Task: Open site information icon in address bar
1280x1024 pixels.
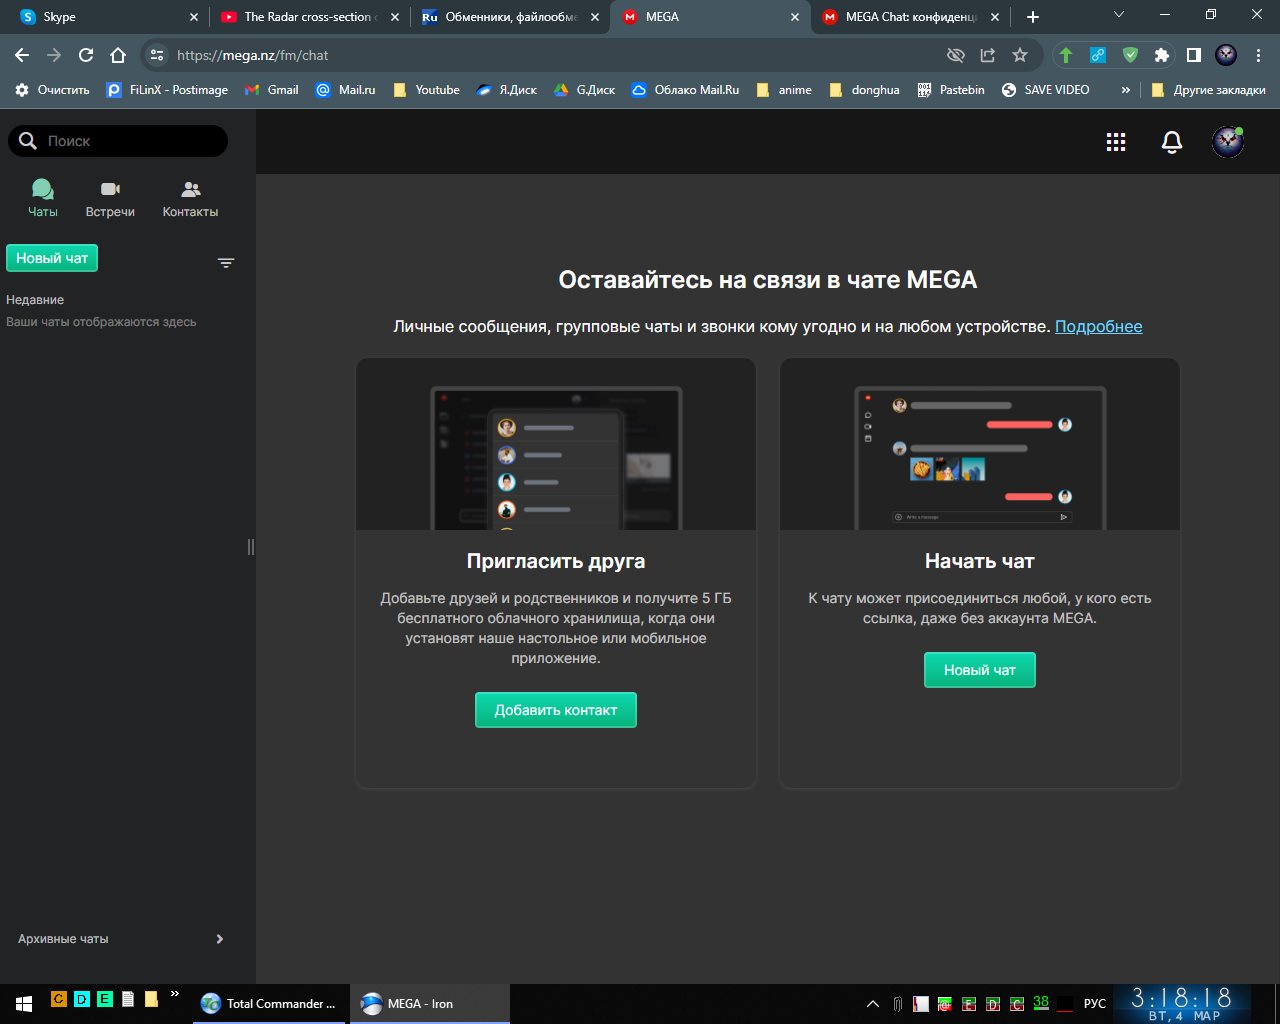Action: pyautogui.click(x=156, y=55)
